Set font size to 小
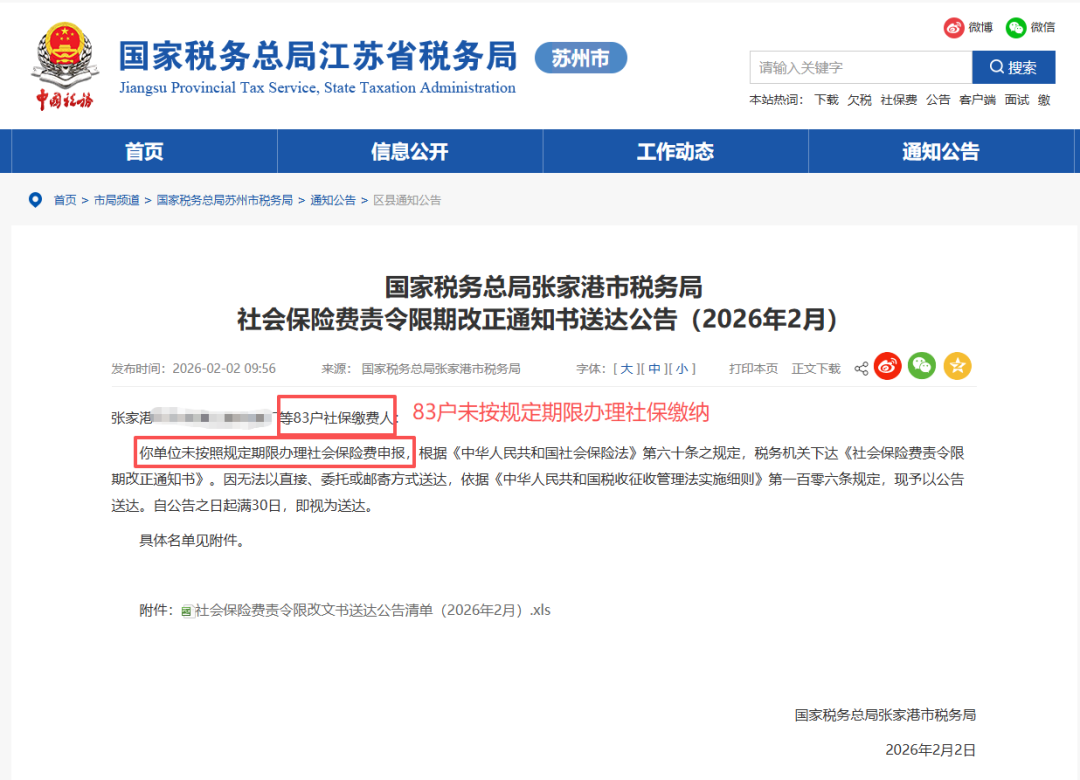Screen dimensions: 1080x780 coord(682,369)
